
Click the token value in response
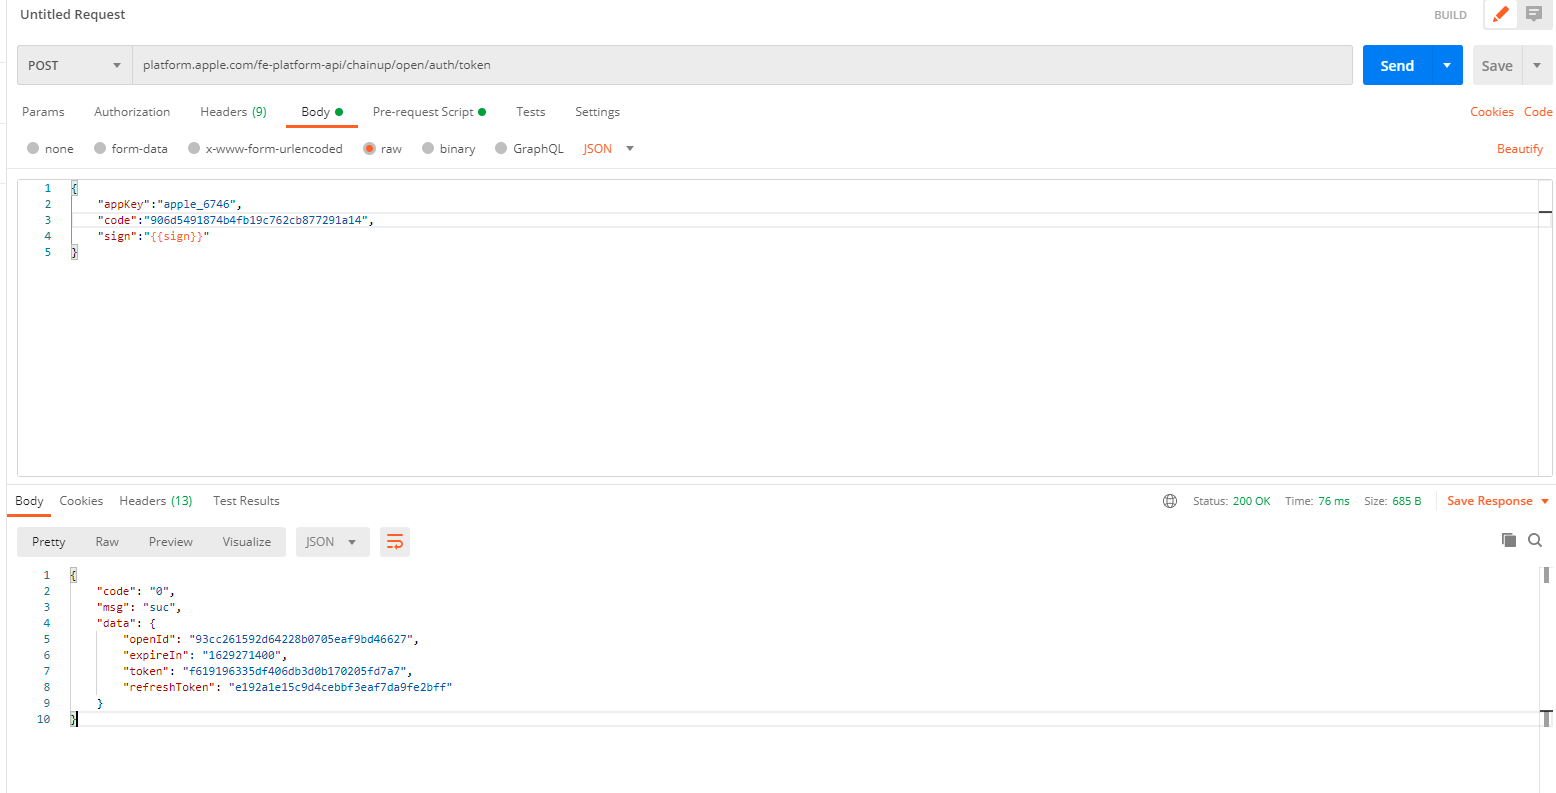click(x=293, y=671)
